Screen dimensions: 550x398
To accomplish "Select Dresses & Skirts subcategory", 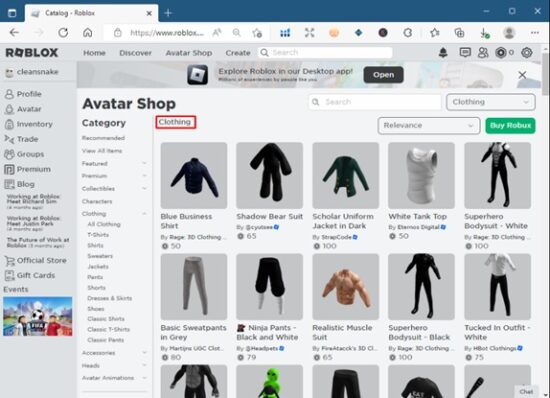I will (109, 298).
